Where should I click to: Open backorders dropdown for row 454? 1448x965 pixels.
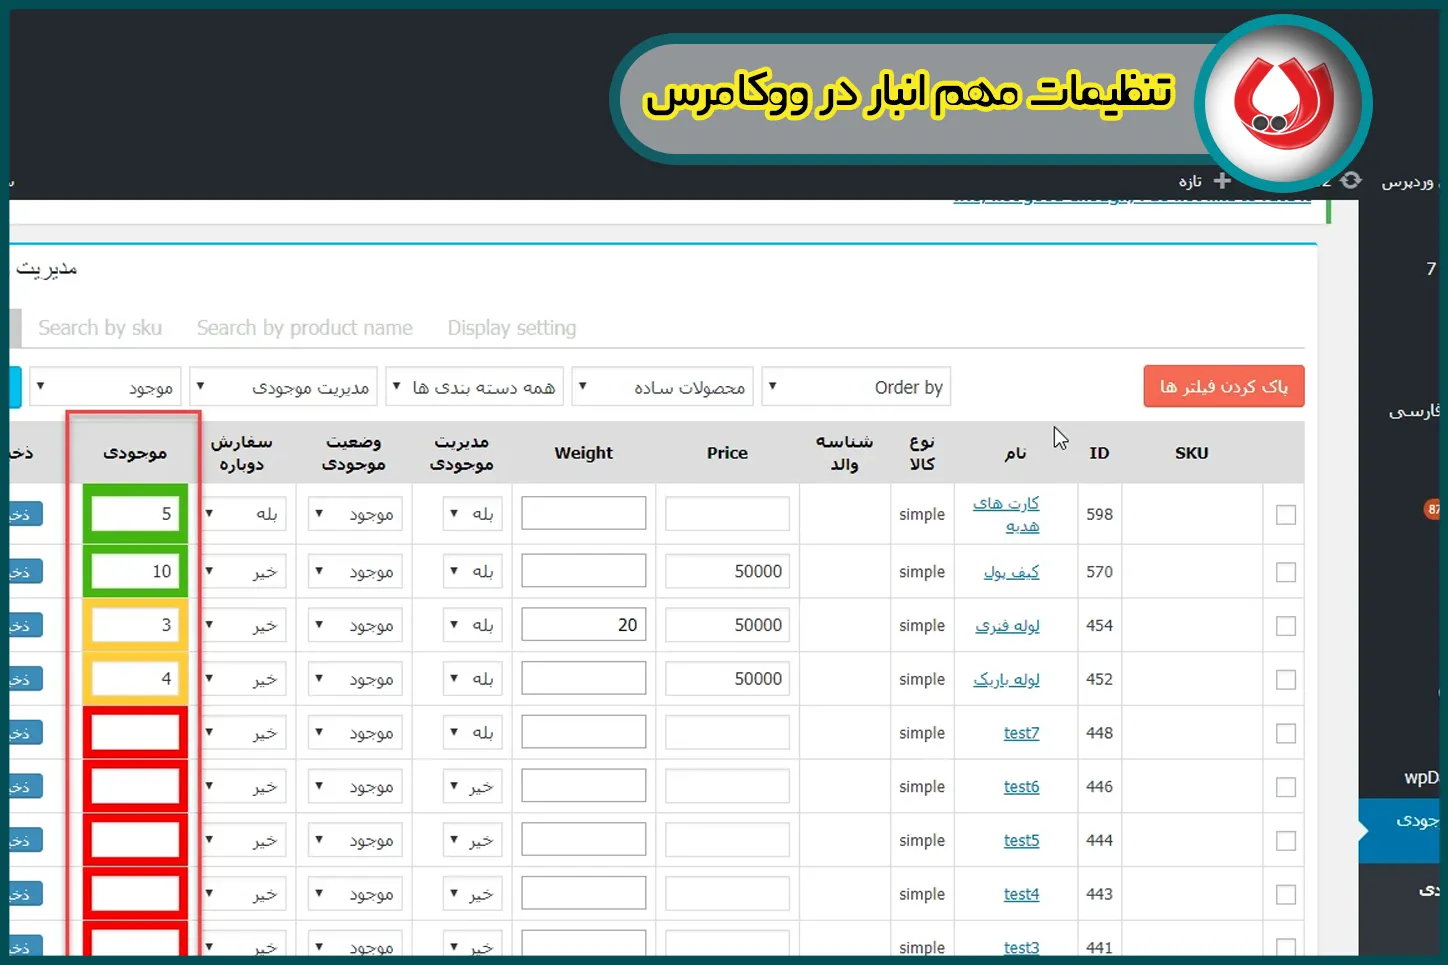pos(244,625)
